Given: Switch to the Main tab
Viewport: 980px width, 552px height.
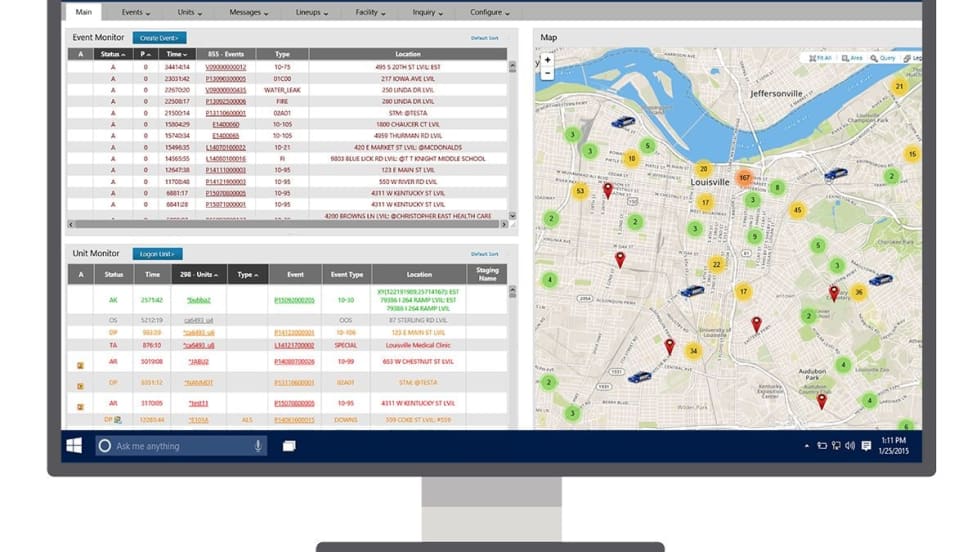Looking at the screenshot, I should pyautogui.click(x=86, y=13).
